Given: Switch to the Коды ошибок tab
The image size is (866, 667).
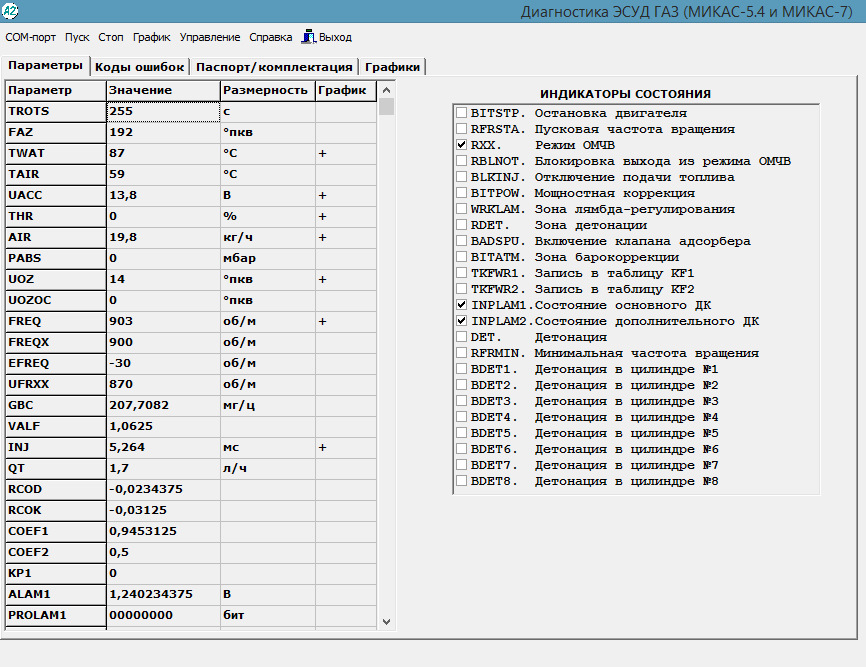Looking at the screenshot, I should [x=139, y=67].
